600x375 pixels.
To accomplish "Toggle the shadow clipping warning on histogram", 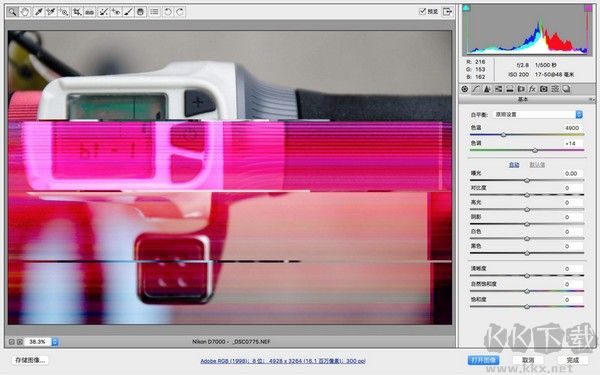I will pyautogui.click(x=466, y=8).
